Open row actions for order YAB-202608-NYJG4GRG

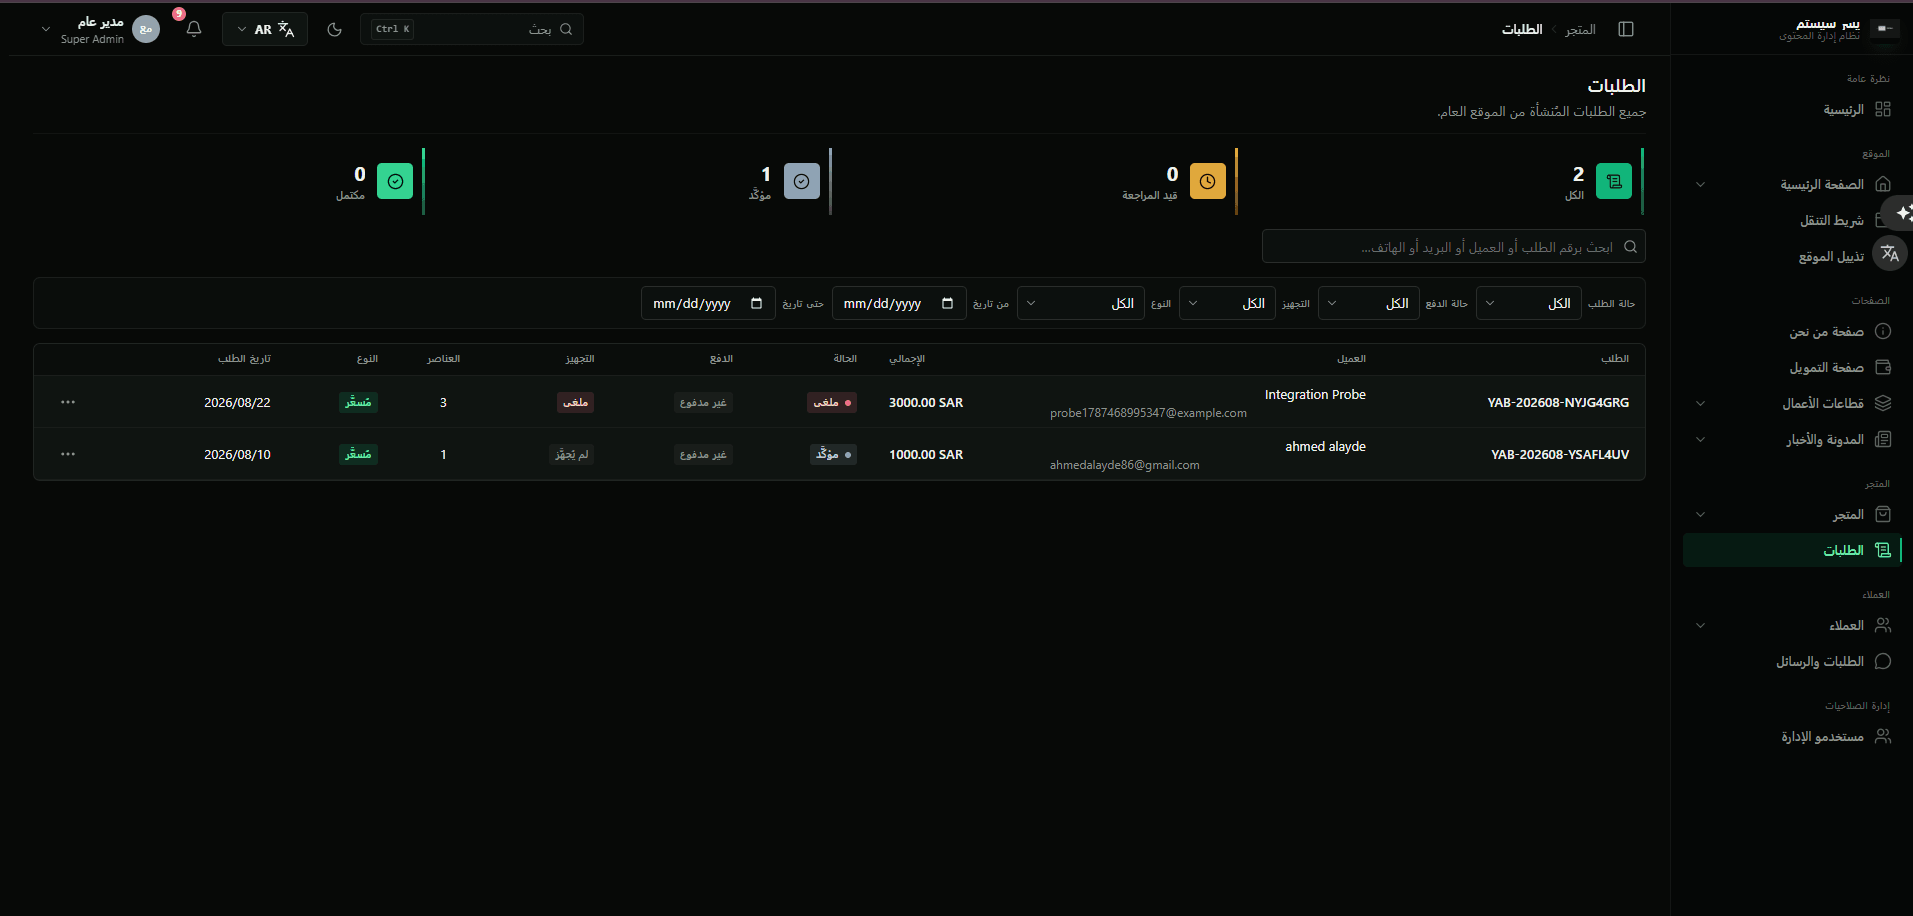[68, 402]
